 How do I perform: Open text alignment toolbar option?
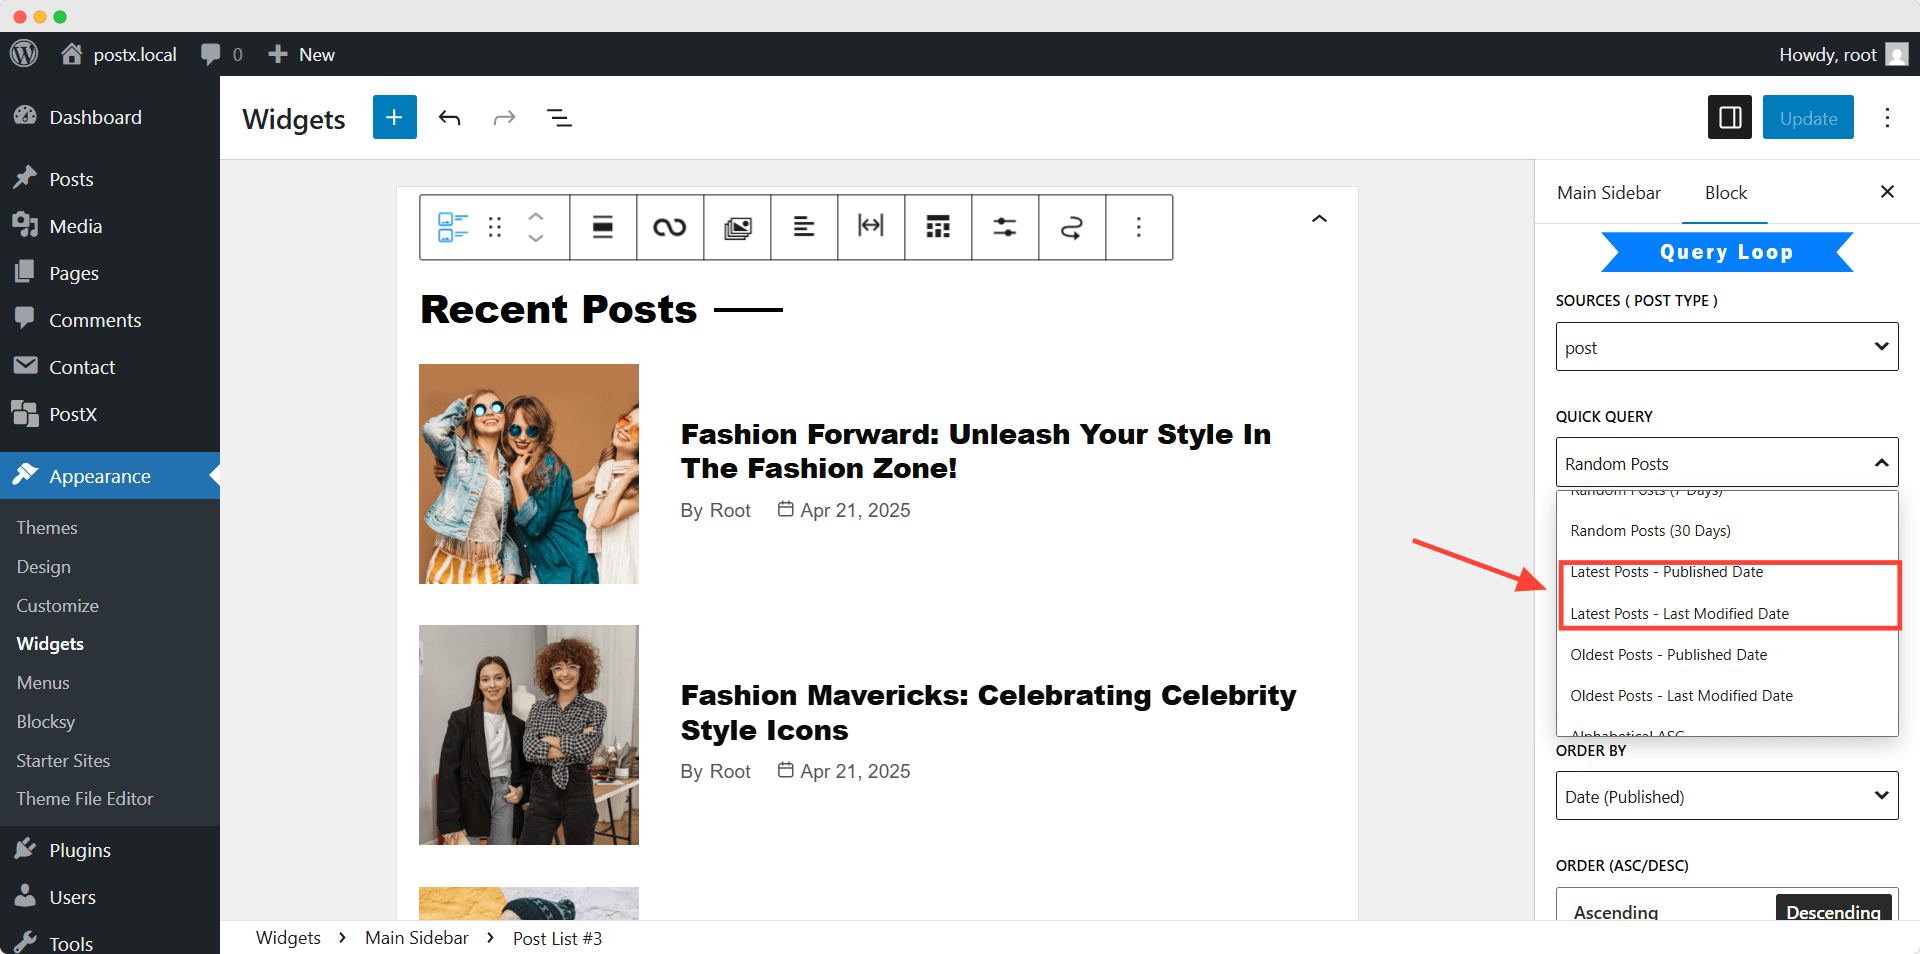pyautogui.click(x=804, y=227)
